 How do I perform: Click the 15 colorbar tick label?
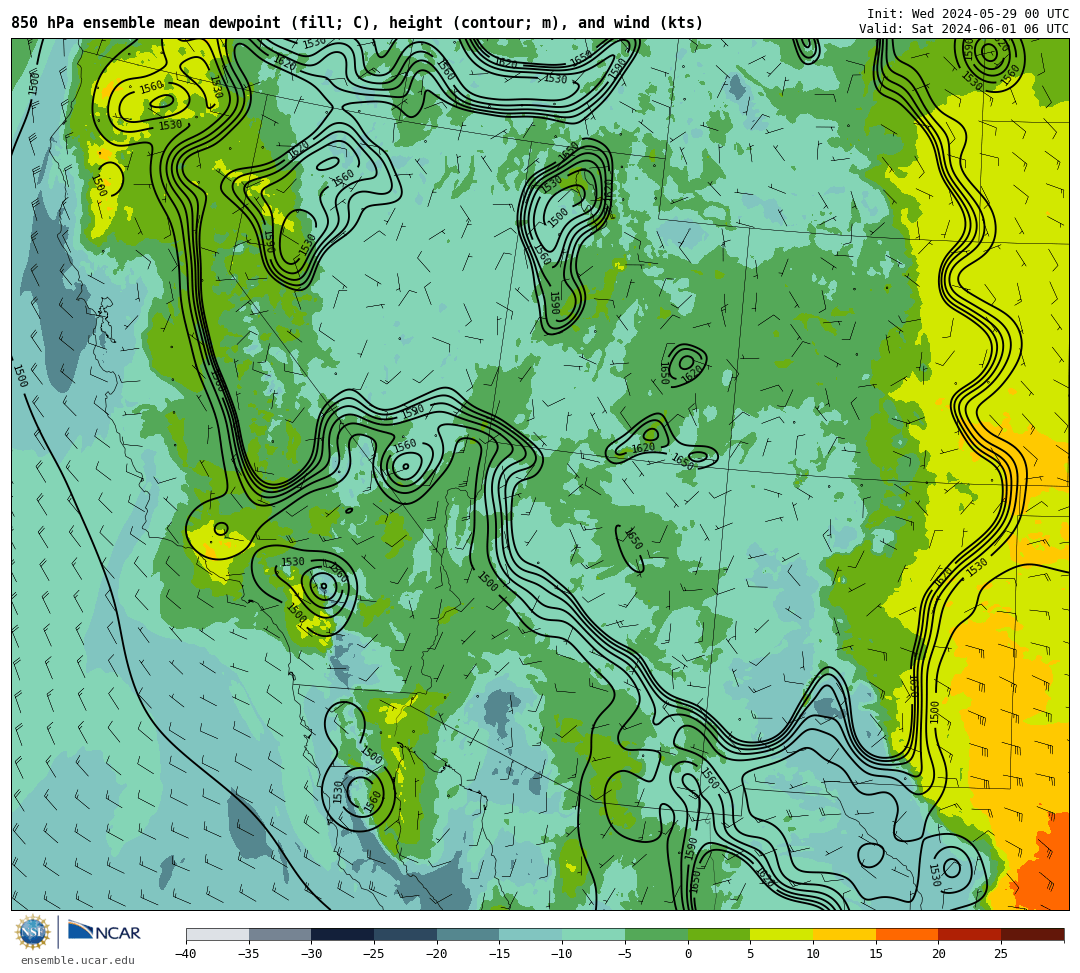pos(875,954)
